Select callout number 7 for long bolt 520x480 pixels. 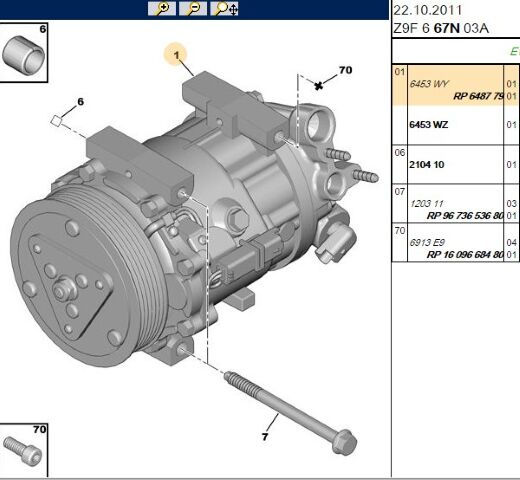[265, 437]
